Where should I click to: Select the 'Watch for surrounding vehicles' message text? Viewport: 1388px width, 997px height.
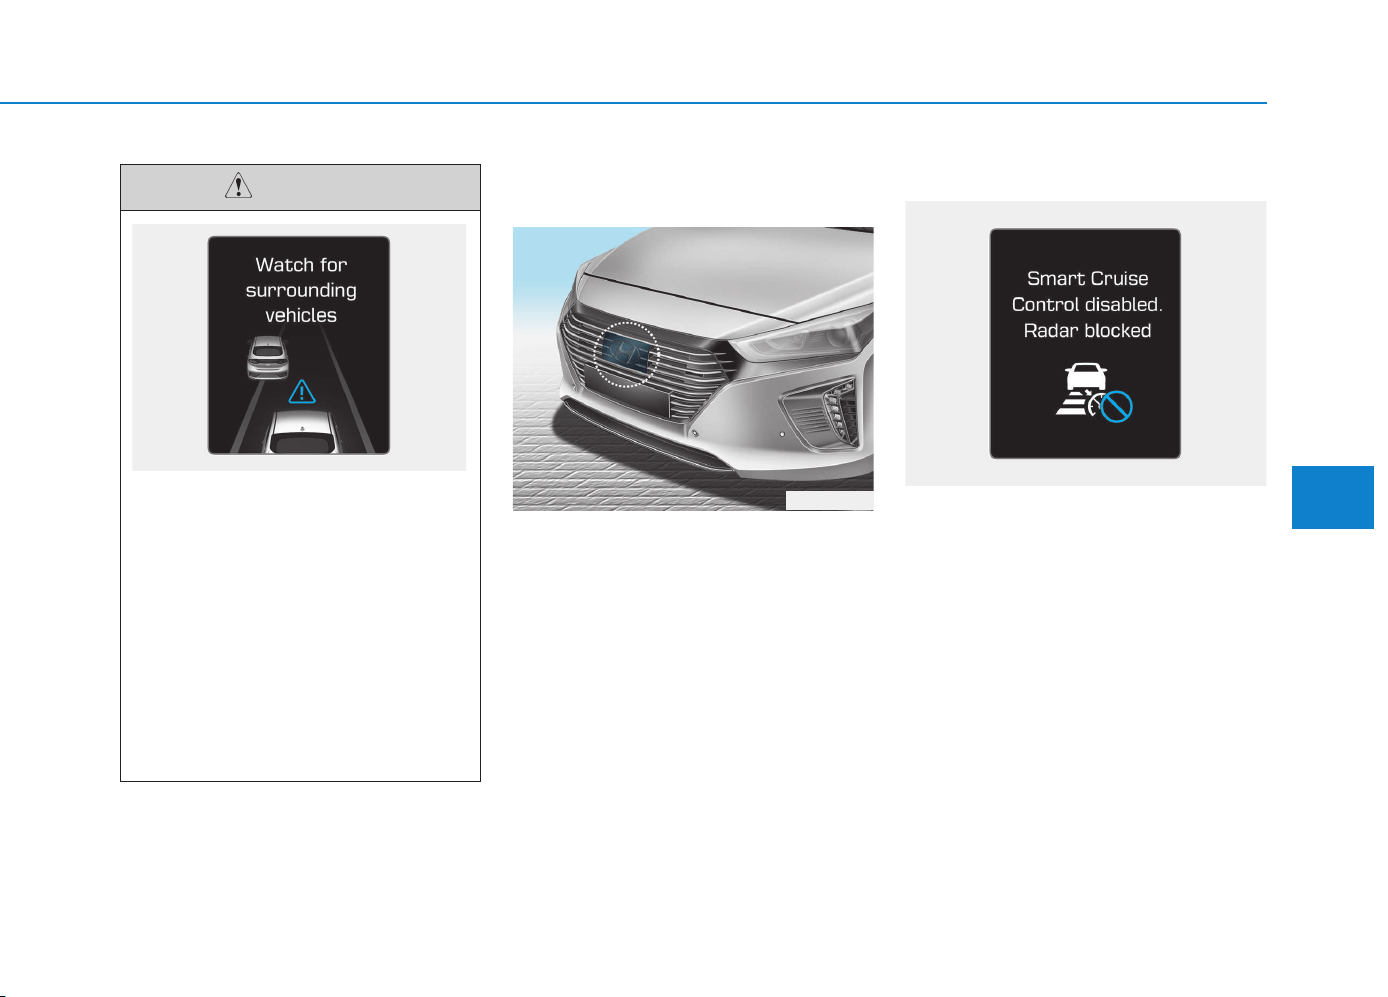(301, 290)
